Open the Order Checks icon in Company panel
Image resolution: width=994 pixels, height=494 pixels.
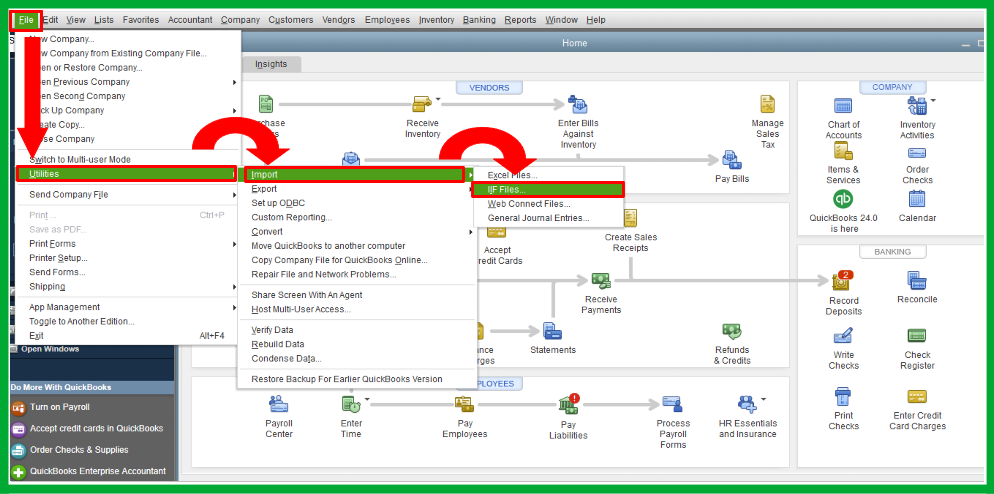pyautogui.click(x=917, y=153)
